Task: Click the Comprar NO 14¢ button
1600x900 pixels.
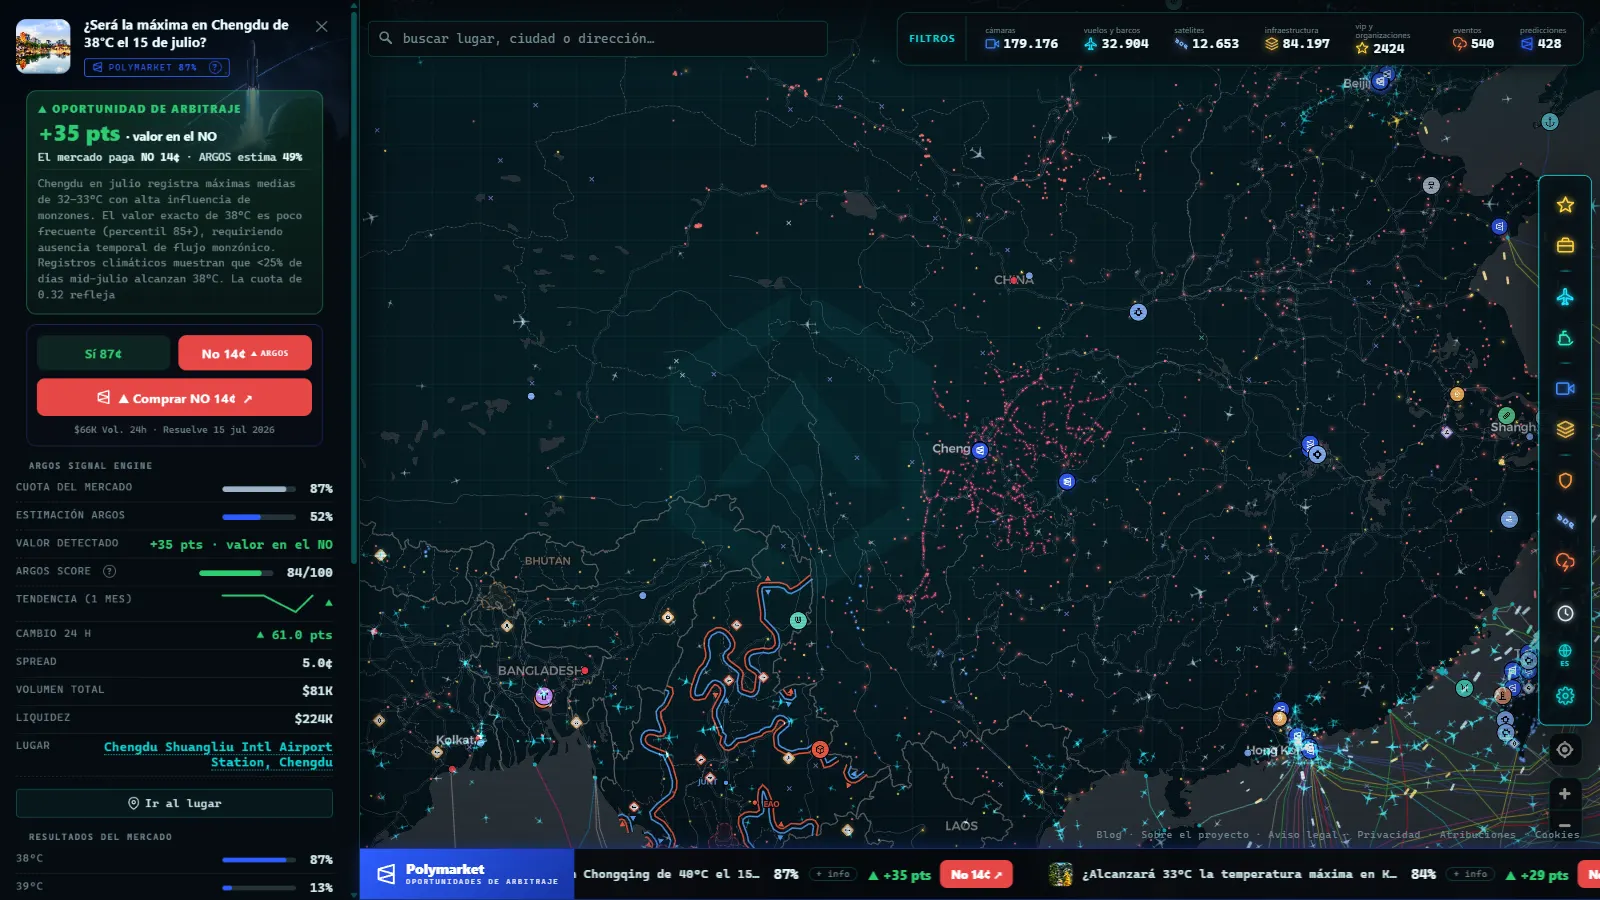Action: point(174,397)
